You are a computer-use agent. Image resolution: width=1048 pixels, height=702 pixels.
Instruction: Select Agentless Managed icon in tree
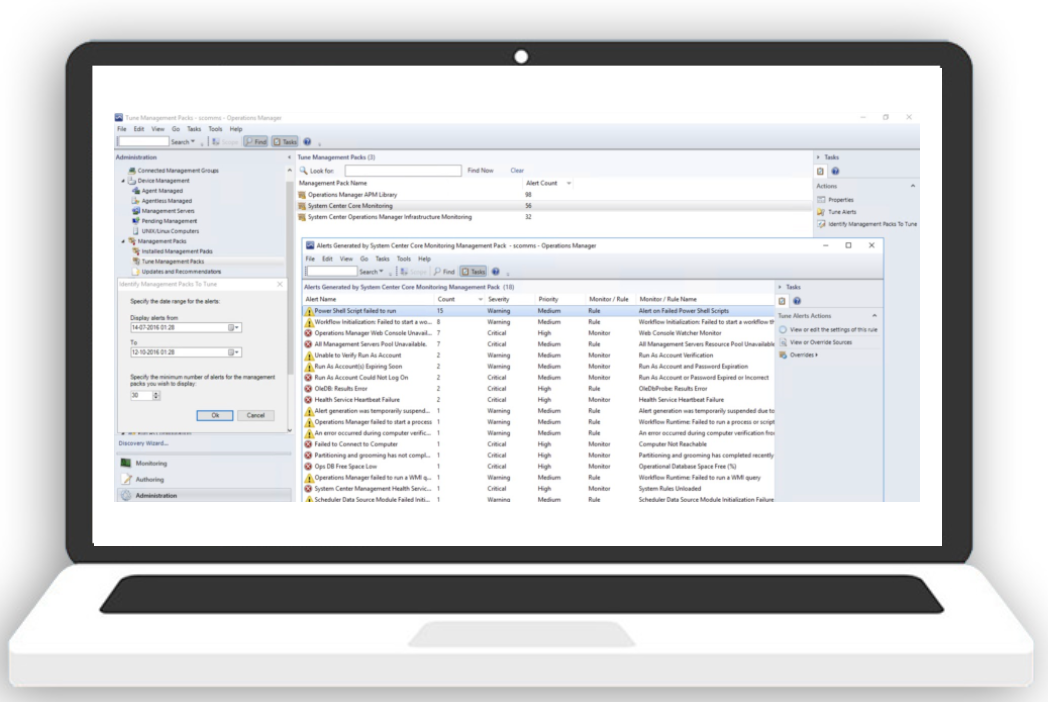click(136, 201)
